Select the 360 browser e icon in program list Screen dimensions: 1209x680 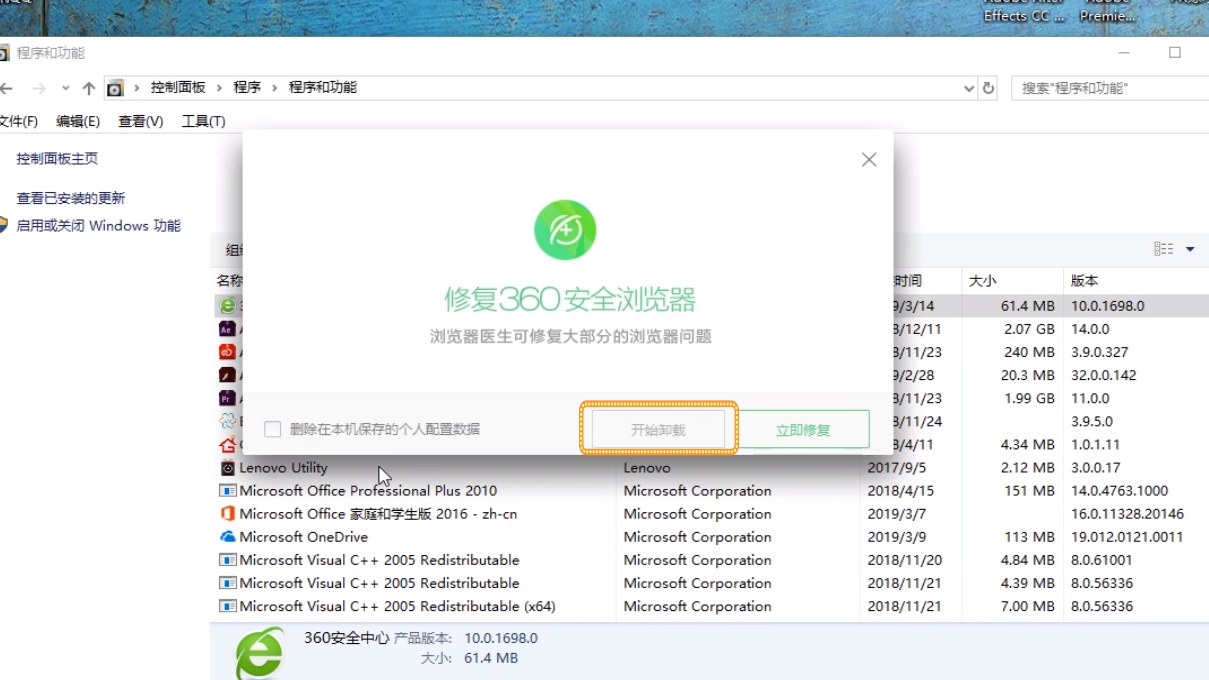228,306
